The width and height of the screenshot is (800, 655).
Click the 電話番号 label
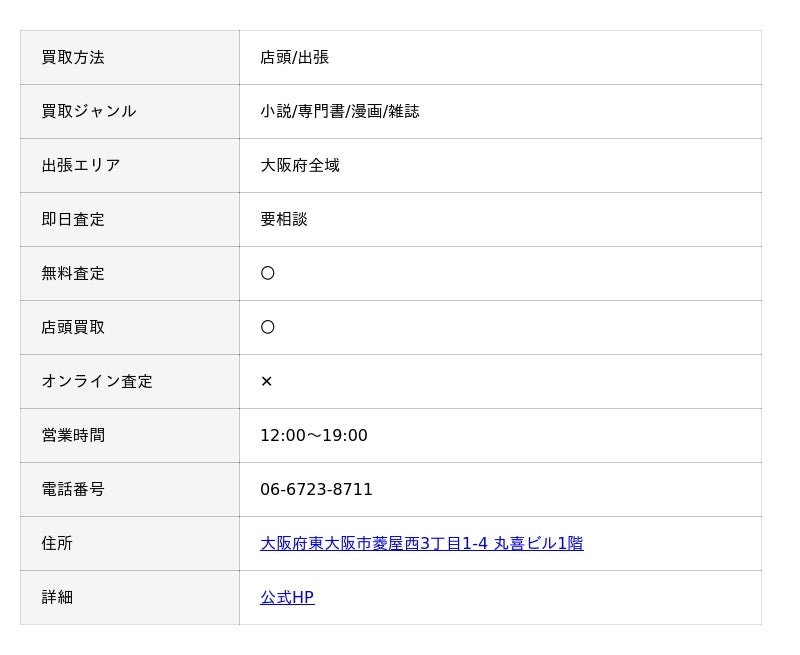click(73, 489)
